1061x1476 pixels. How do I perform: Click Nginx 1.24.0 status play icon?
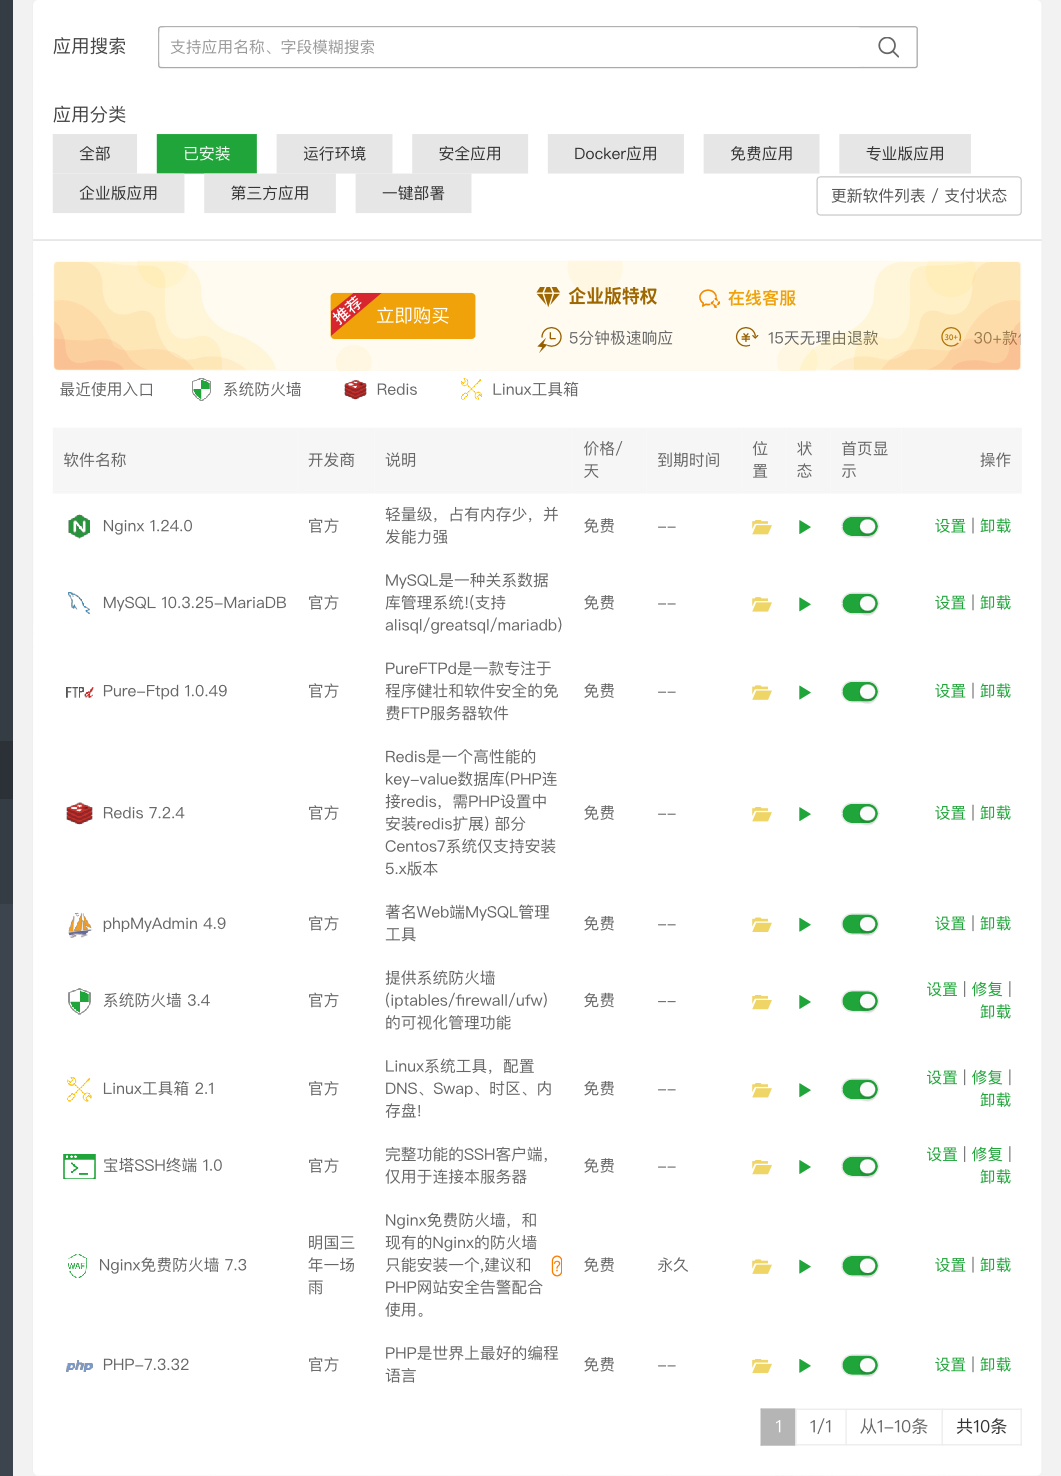[805, 527]
